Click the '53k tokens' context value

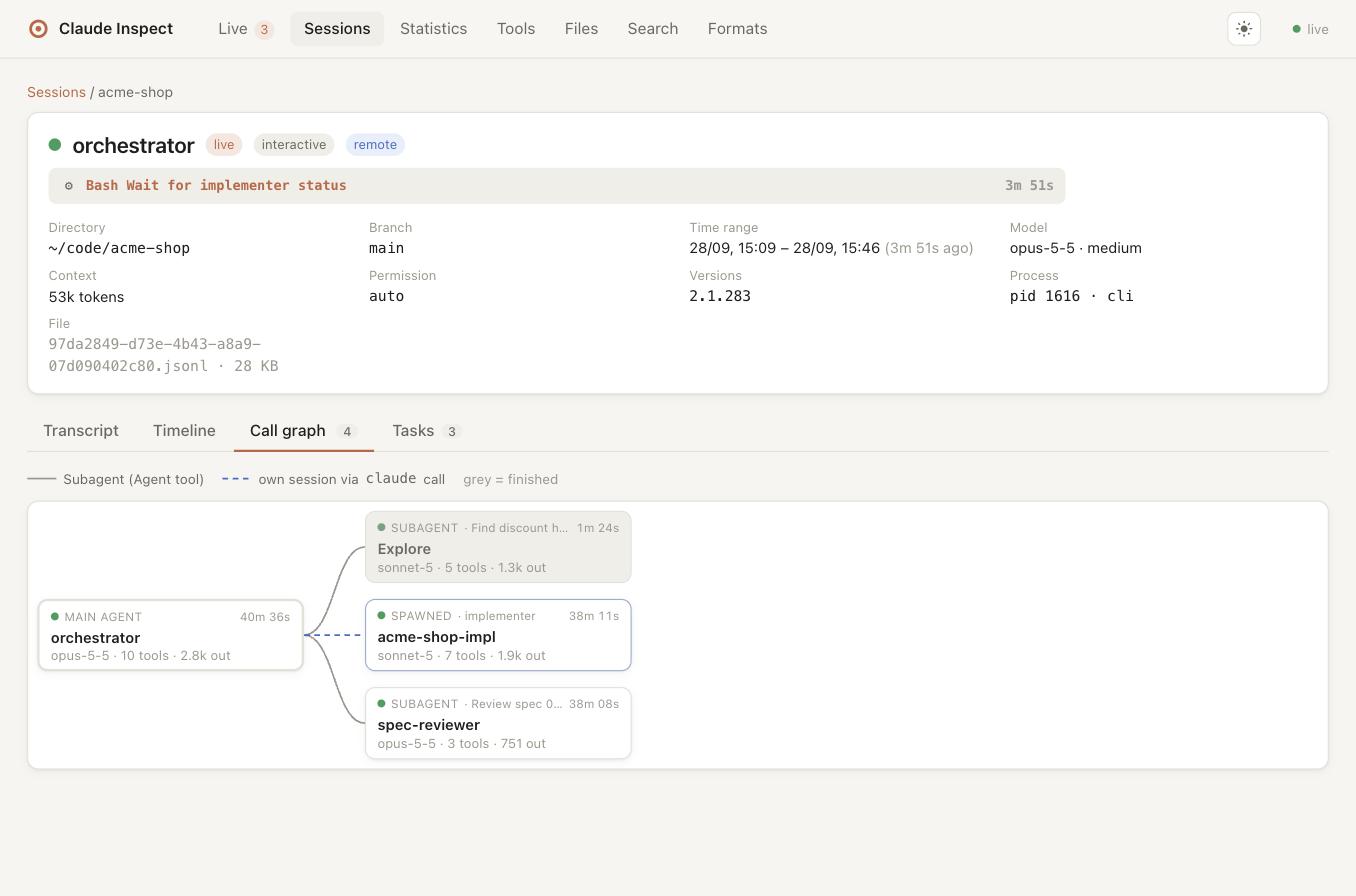coord(86,297)
